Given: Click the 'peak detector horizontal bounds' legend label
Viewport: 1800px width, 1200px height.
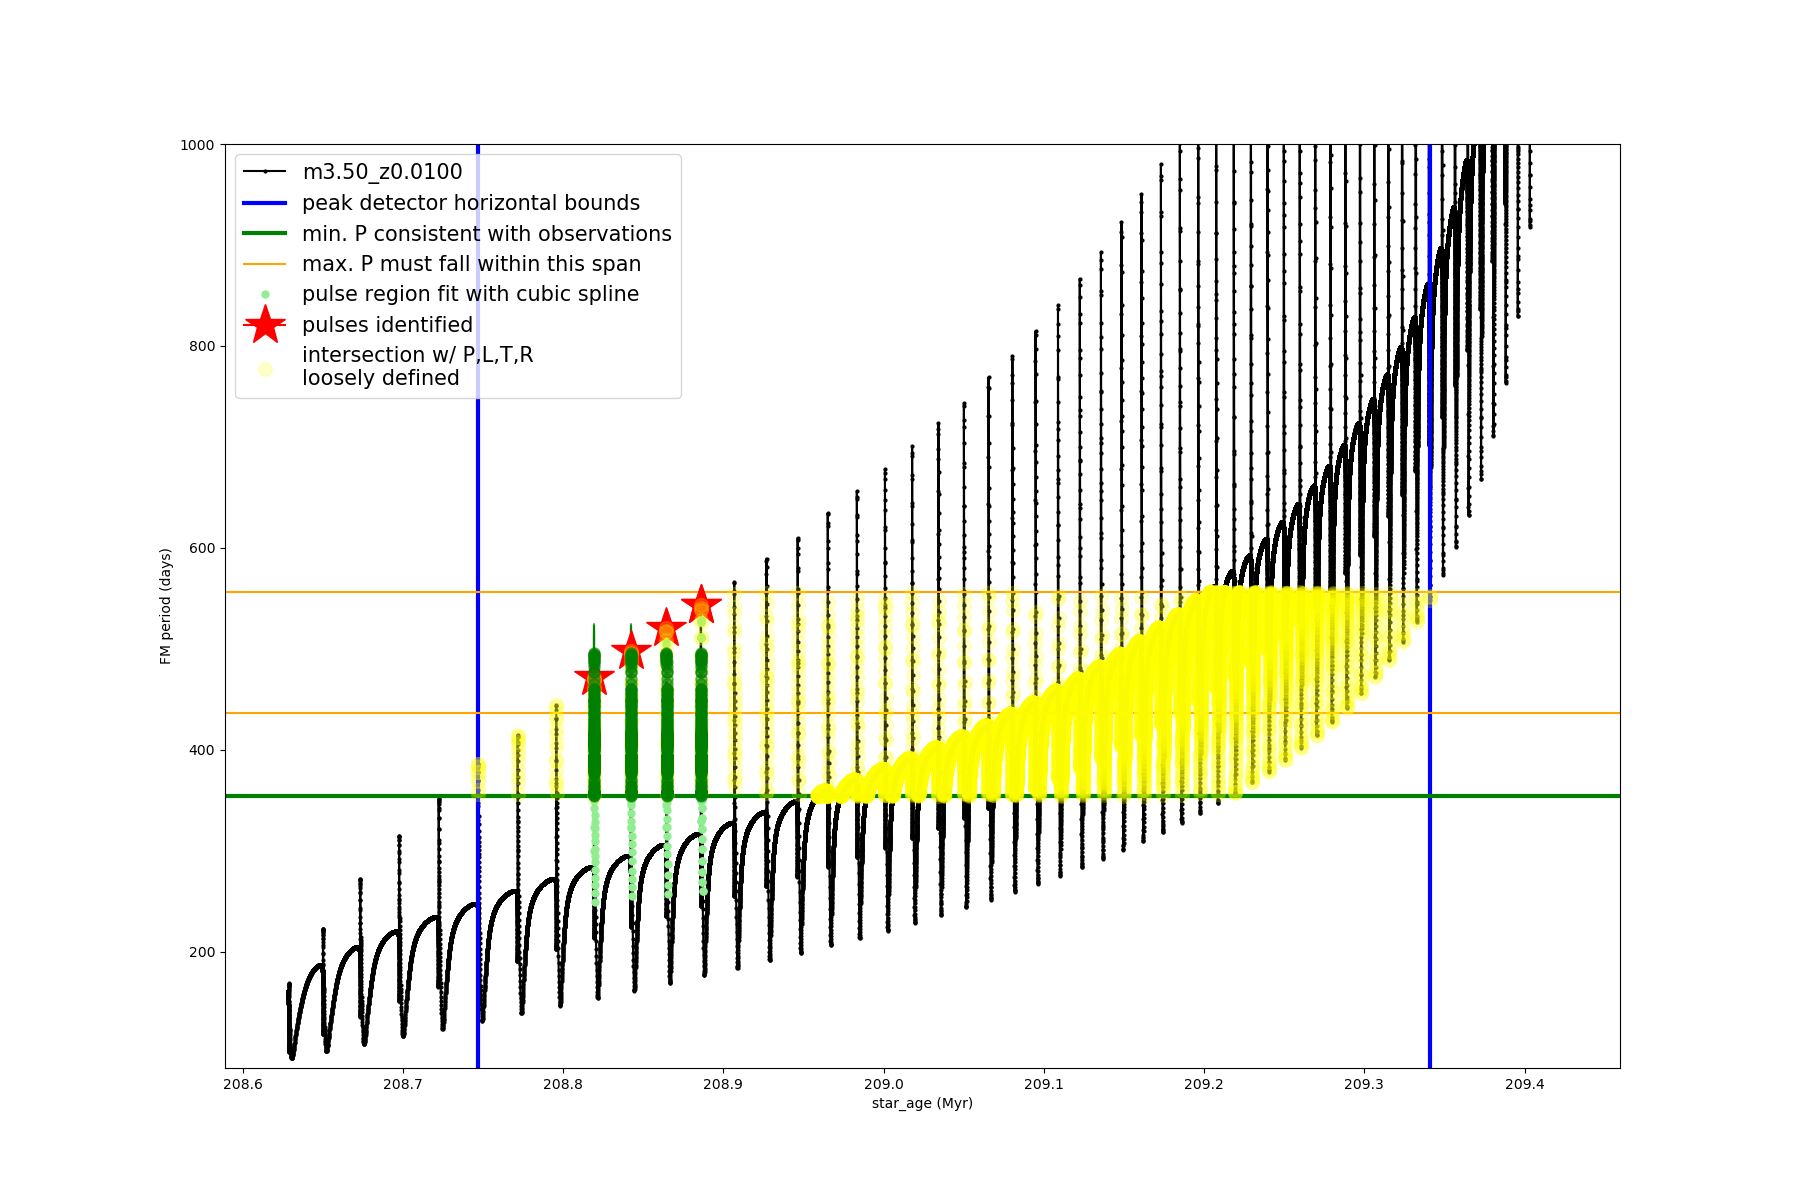Looking at the screenshot, I should click(x=470, y=203).
